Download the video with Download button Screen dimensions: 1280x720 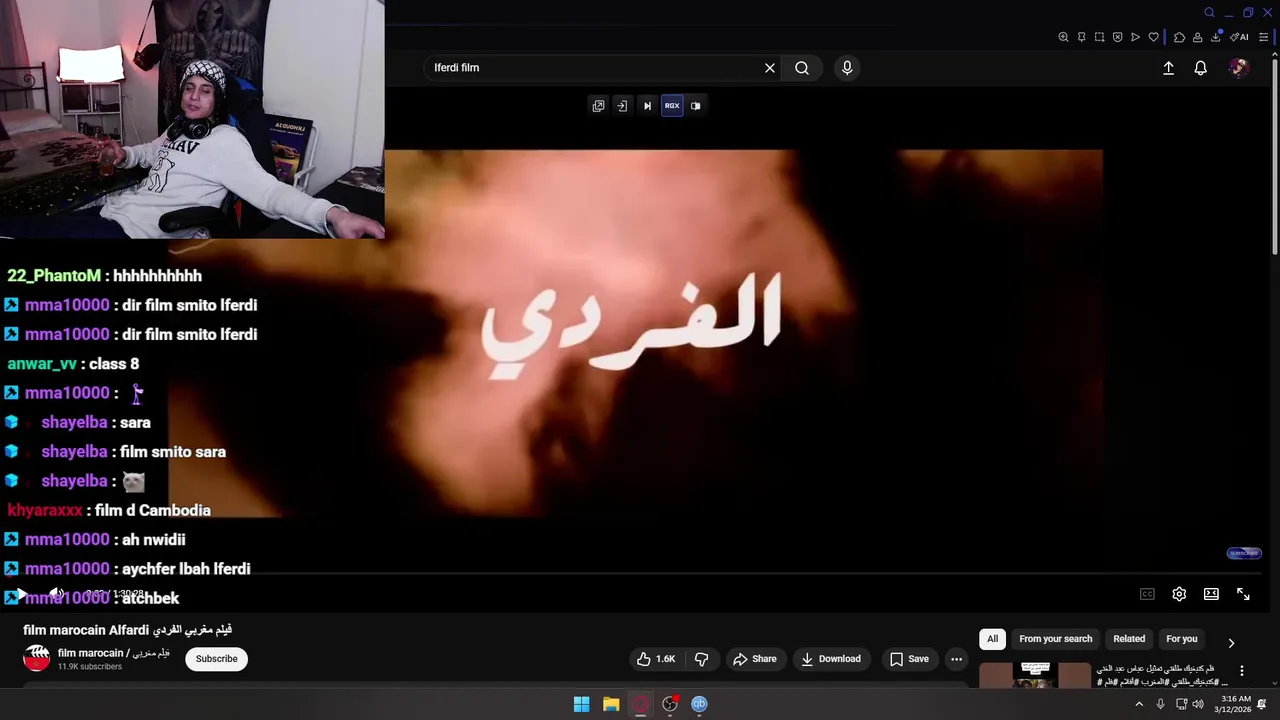coord(831,659)
